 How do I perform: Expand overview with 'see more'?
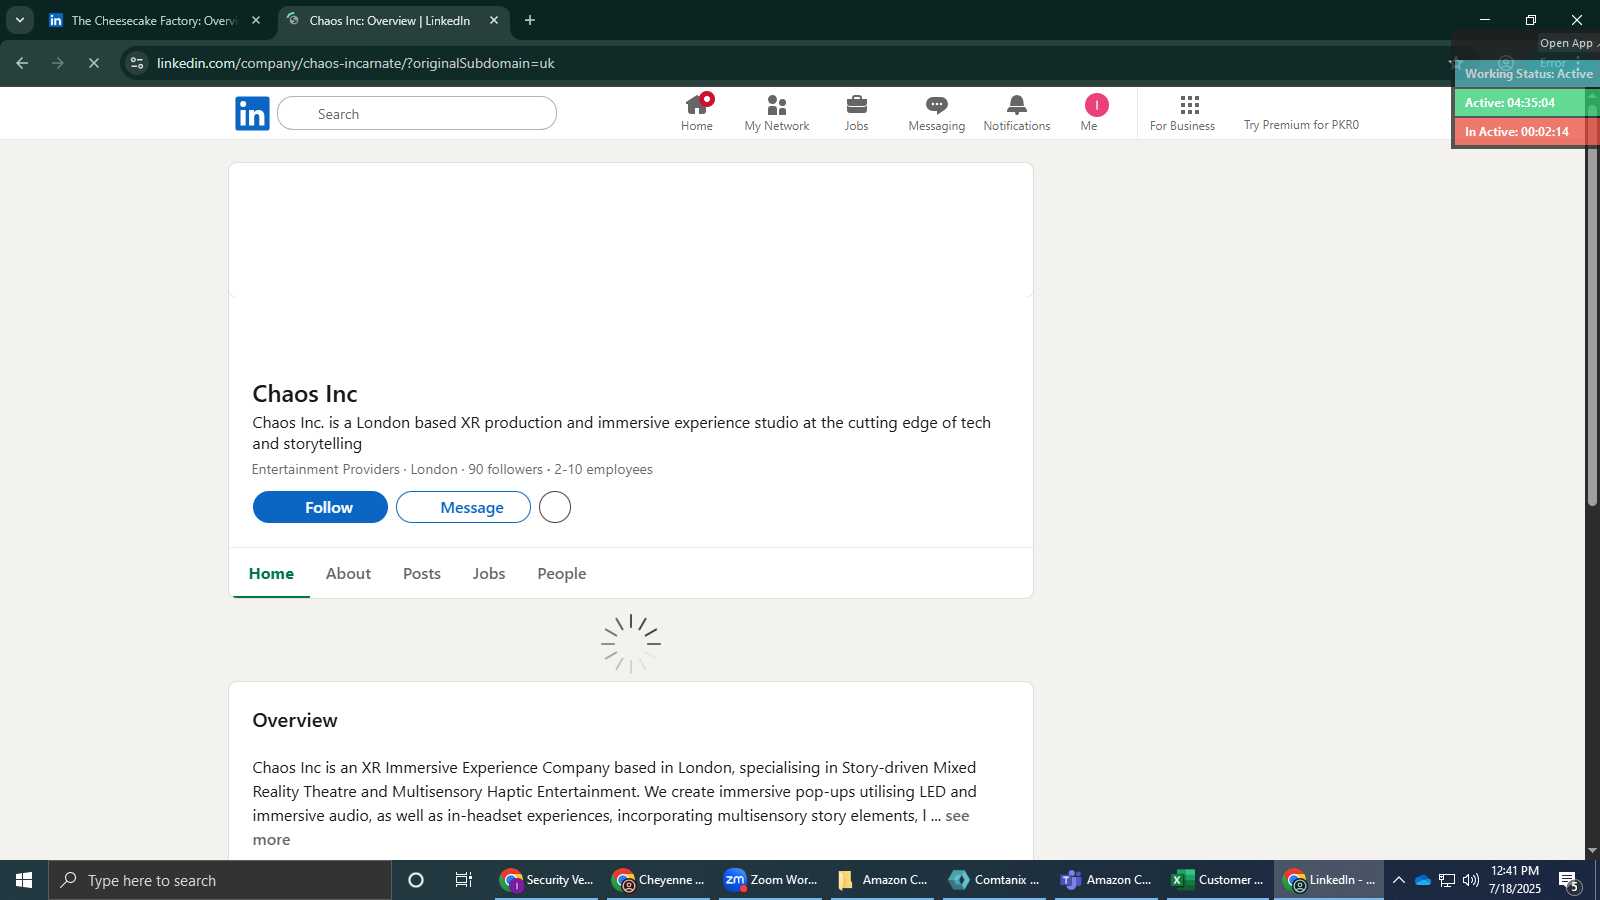pyautogui.click(x=957, y=816)
